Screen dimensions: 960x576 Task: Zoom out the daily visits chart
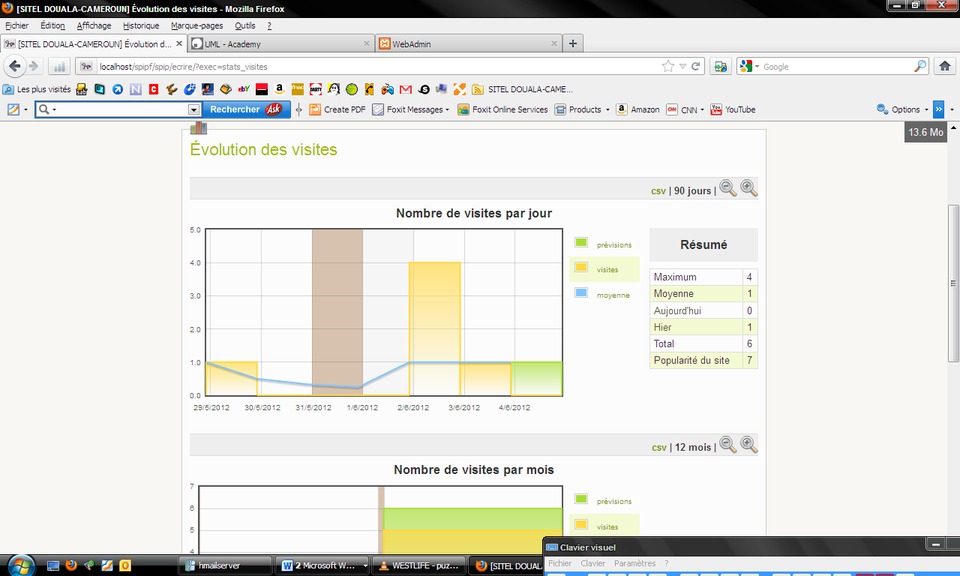[728, 189]
